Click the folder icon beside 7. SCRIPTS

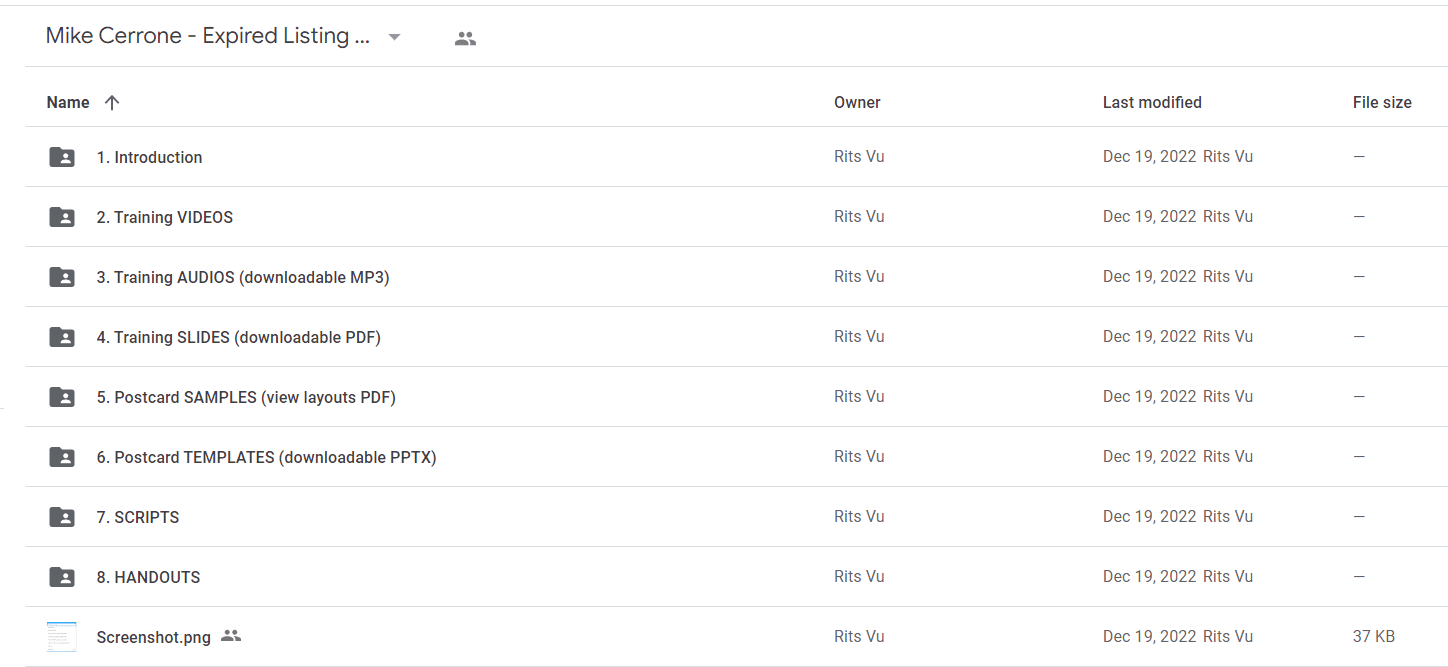click(62, 517)
